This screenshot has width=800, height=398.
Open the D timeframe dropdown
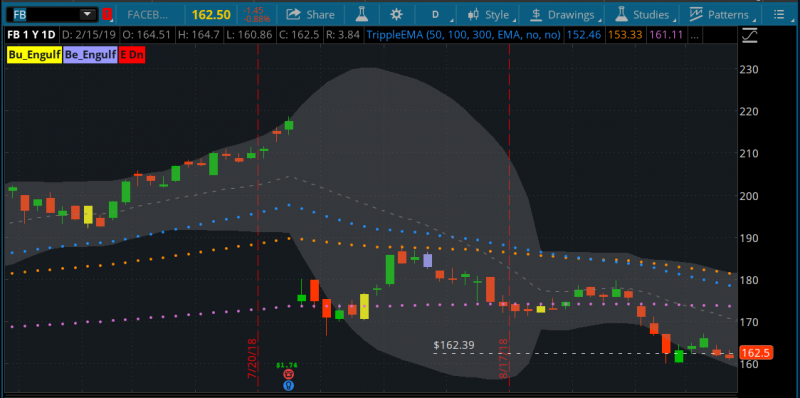(436, 15)
